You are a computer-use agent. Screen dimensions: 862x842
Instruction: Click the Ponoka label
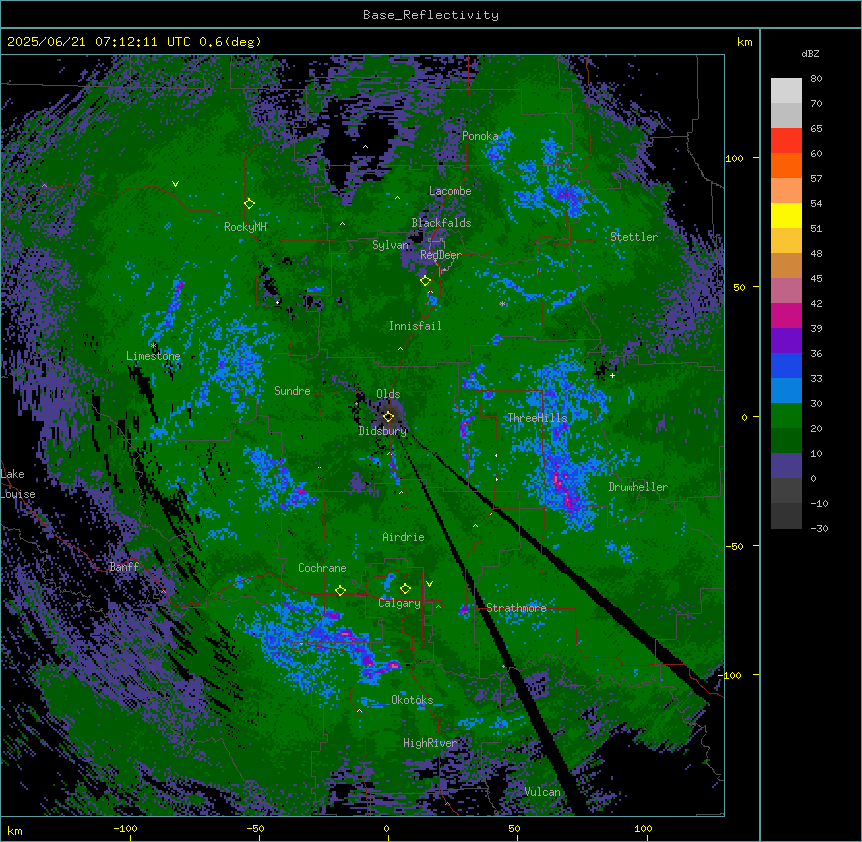pos(480,136)
